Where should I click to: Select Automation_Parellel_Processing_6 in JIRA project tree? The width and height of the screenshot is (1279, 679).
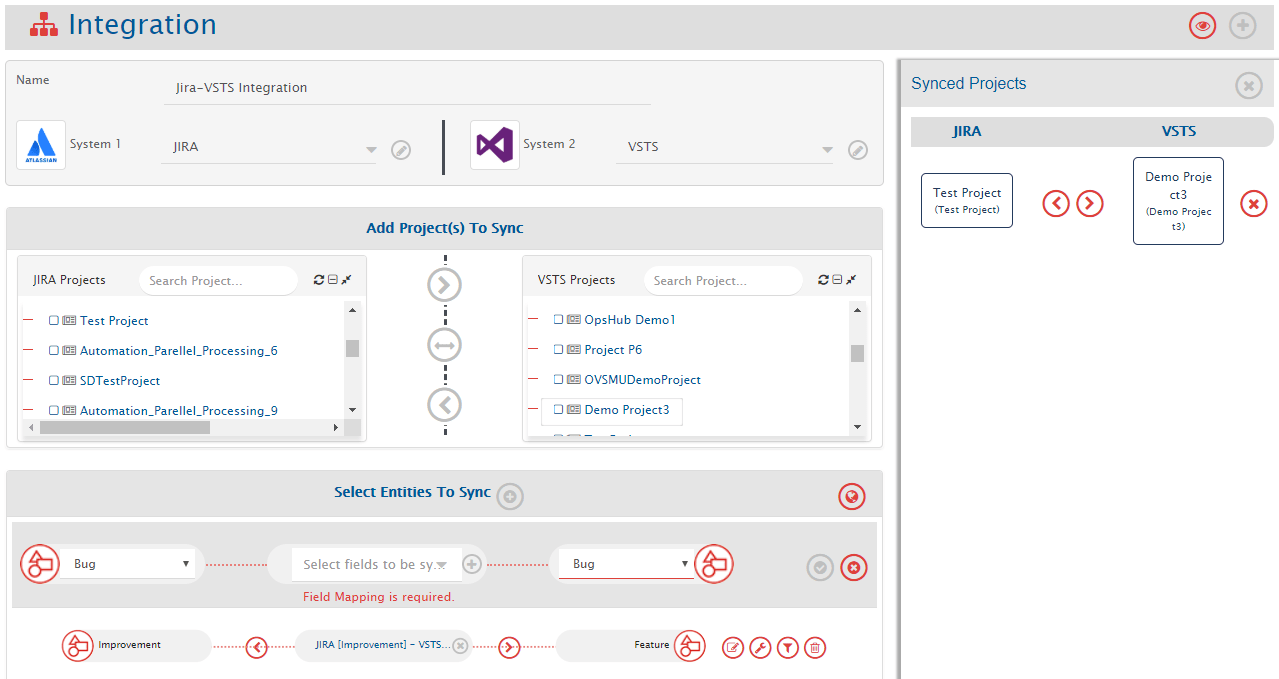tap(178, 351)
